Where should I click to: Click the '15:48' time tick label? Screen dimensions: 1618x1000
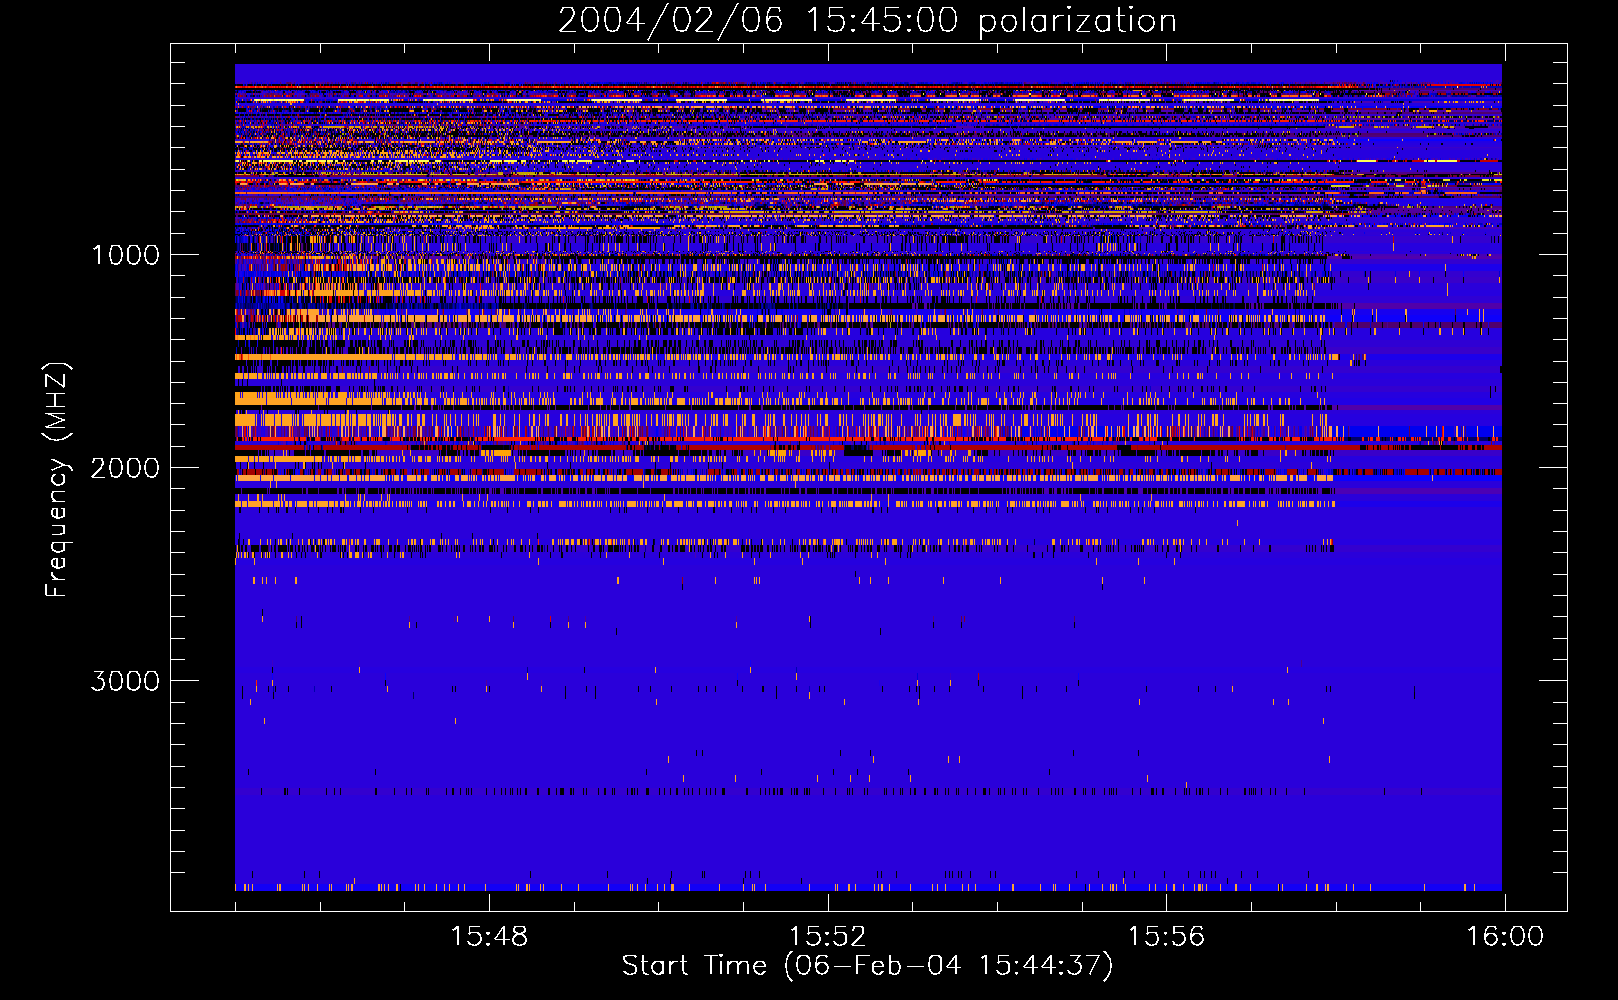tap(489, 937)
